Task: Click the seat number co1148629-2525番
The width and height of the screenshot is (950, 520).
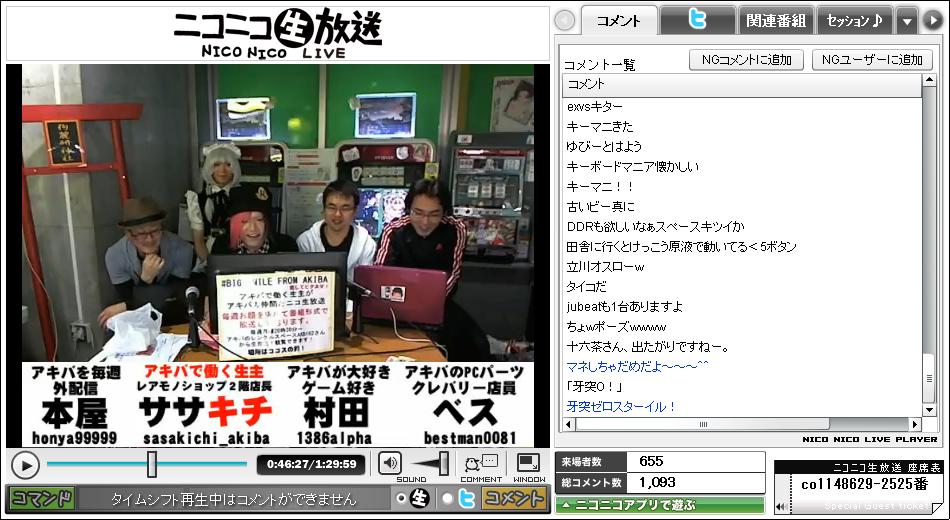Action: (865, 484)
